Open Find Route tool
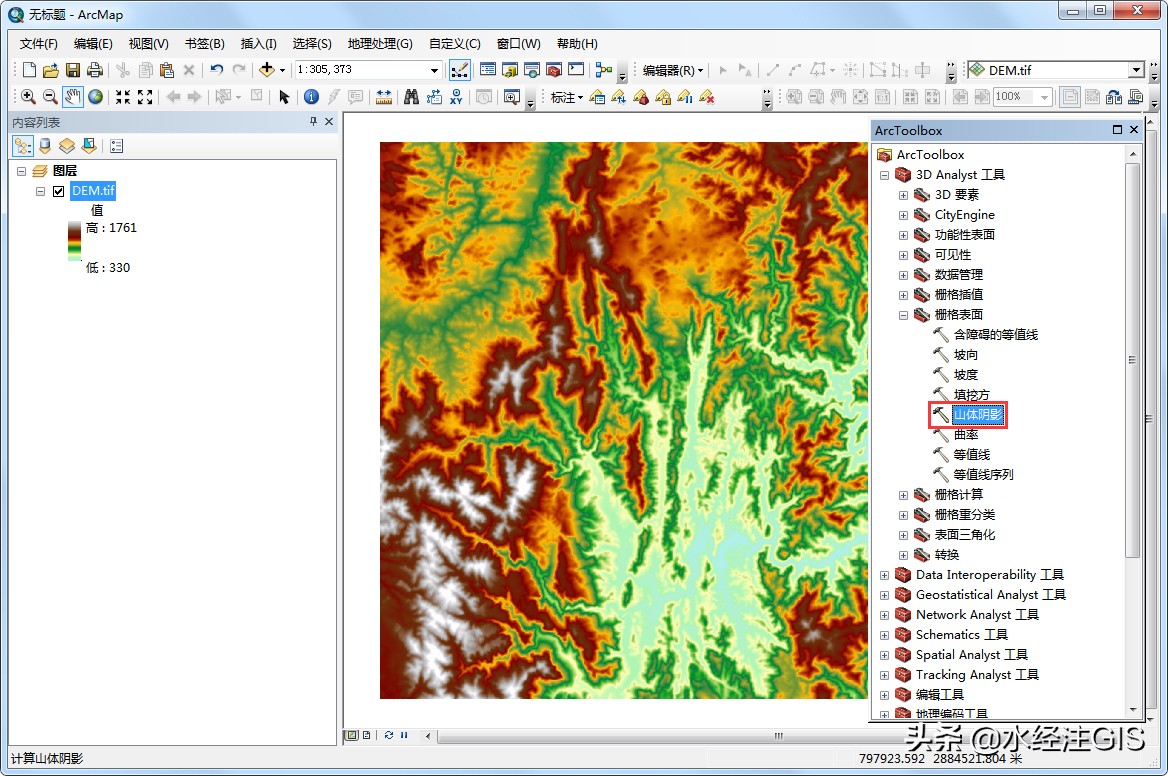The image size is (1168, 776). tap(434, 97)
